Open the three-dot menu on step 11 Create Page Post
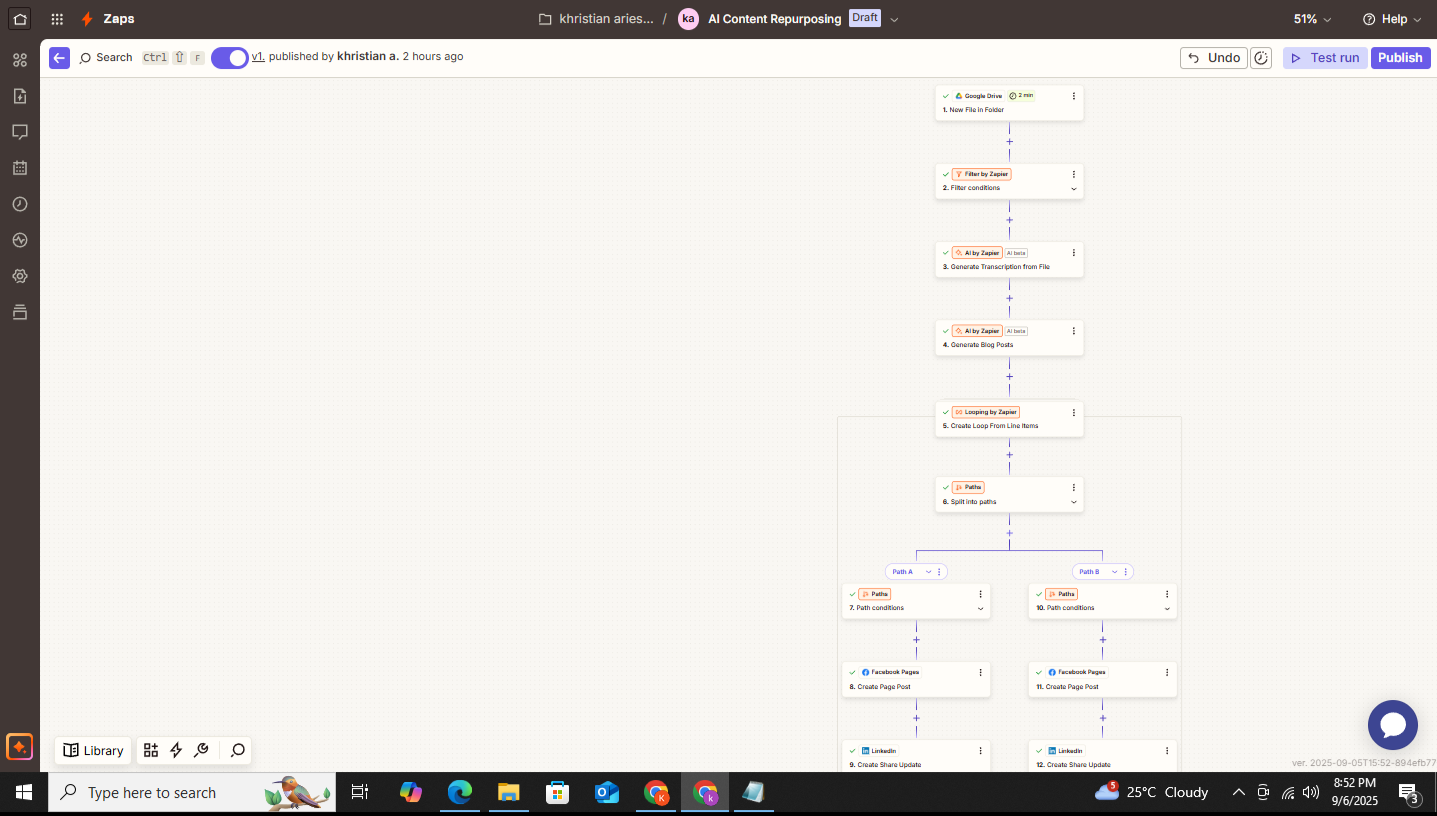The width and height of the screenshot is (1437, 816). click(1167, 673)
